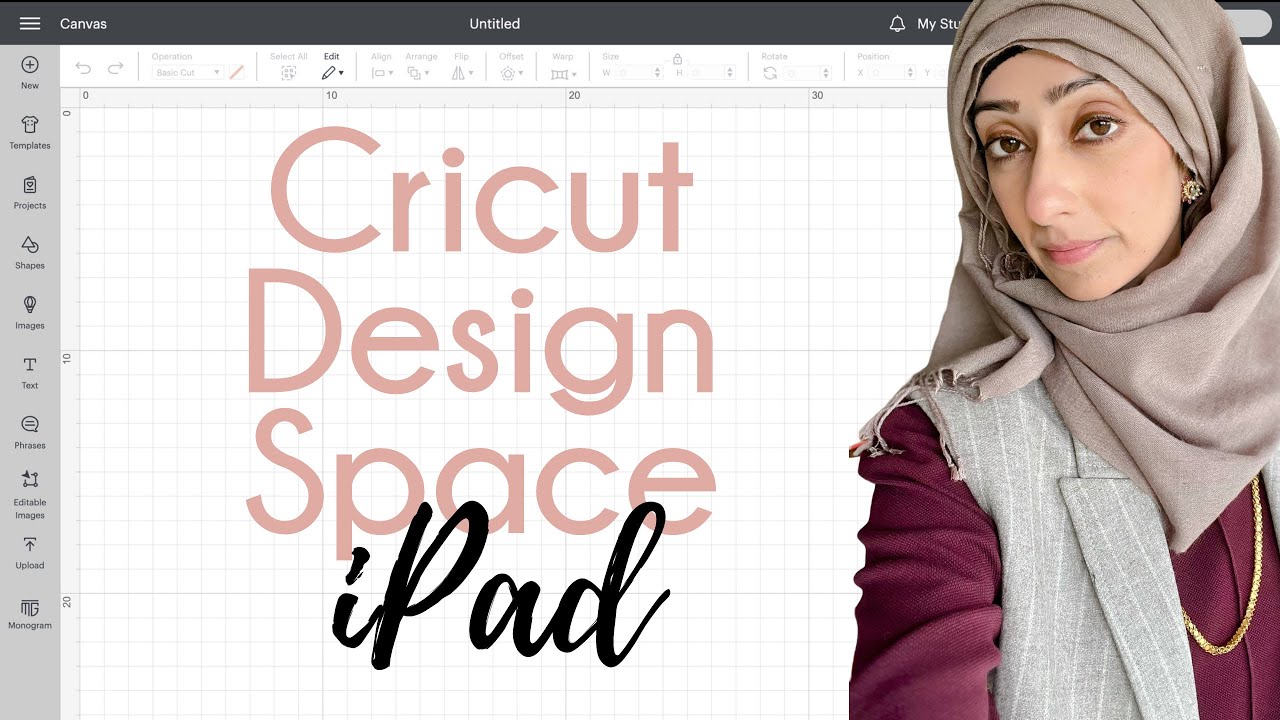Open the Phrases panel
Viewport: 1280px width, 720px height.
(x=30, y=432)
